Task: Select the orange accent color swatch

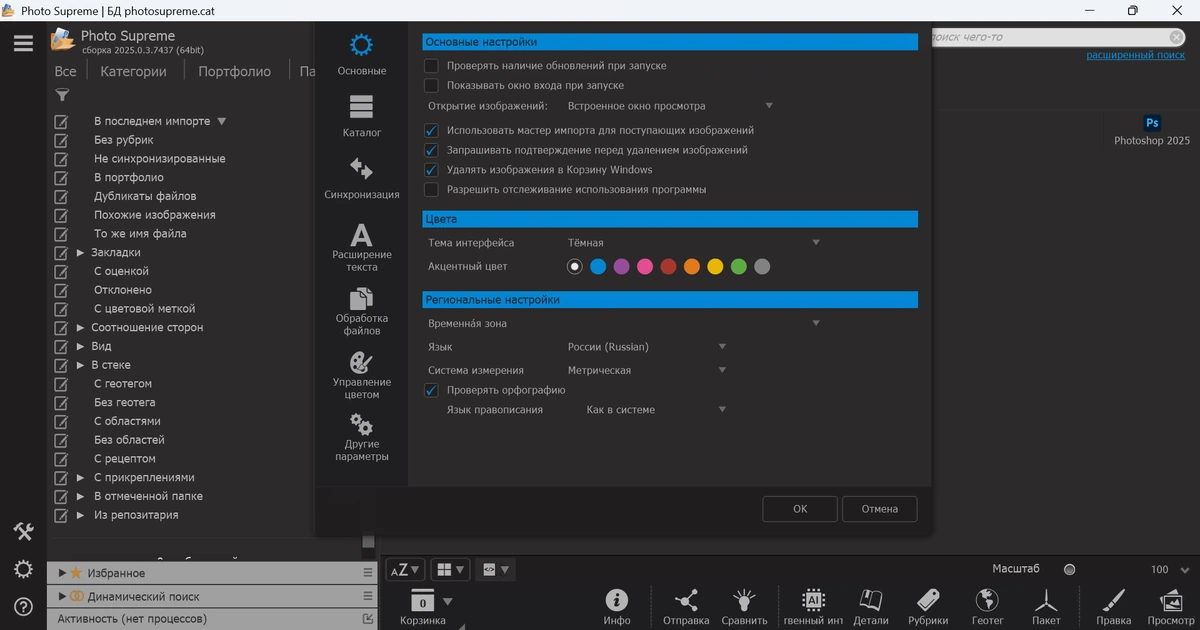Action: pos(692,267)
